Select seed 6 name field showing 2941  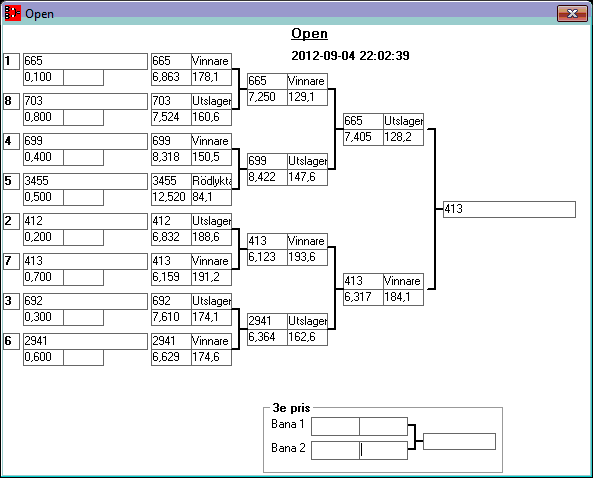(x=85, y=341)
